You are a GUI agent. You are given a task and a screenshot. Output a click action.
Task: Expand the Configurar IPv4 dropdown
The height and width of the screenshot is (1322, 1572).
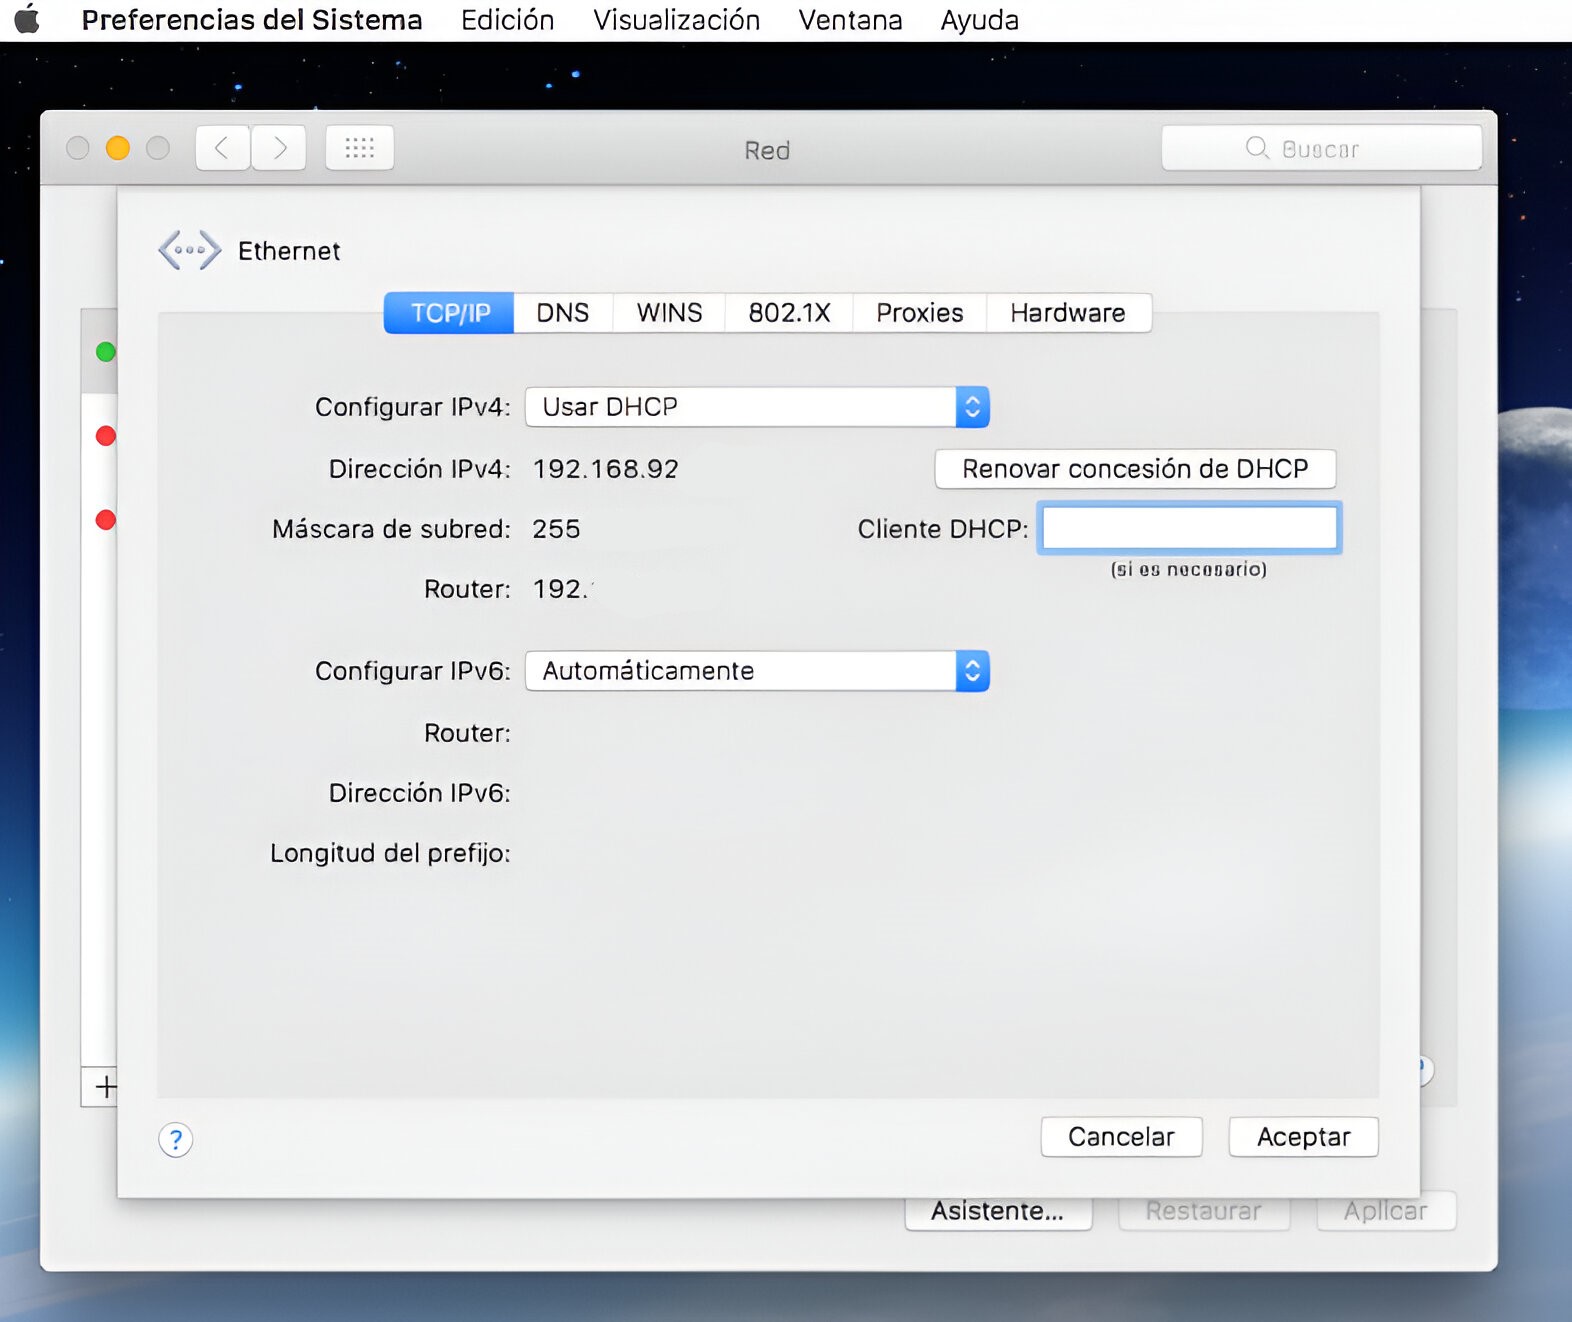[x=757, y=407]
